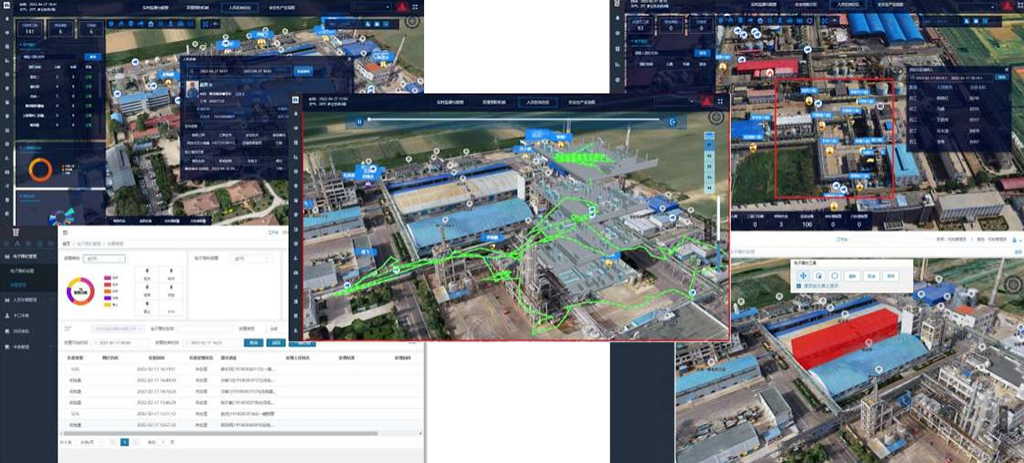
Task: Click the user profile icon in the fence drawing window's header
Action: coord(1016,240)
